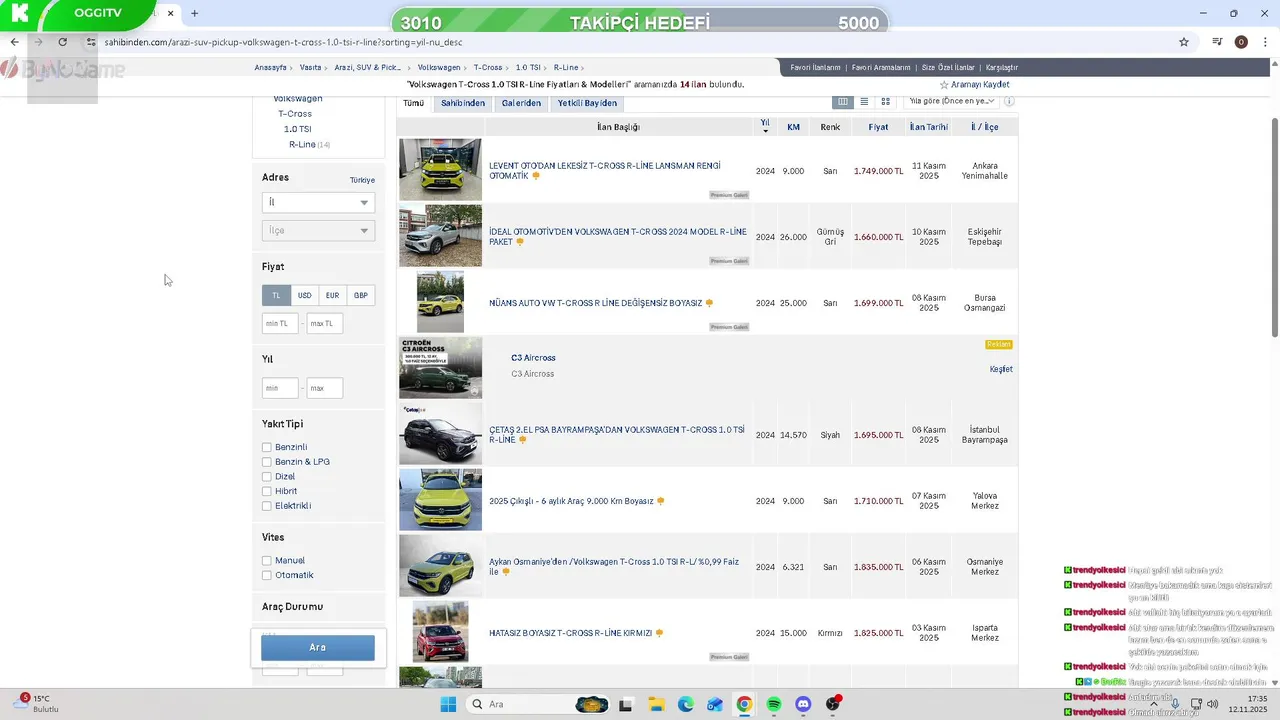Check the Hibrit fuel checkbox
Image resolution: width=1280 pixels, height=720 pixels.
tap(267, 491)
